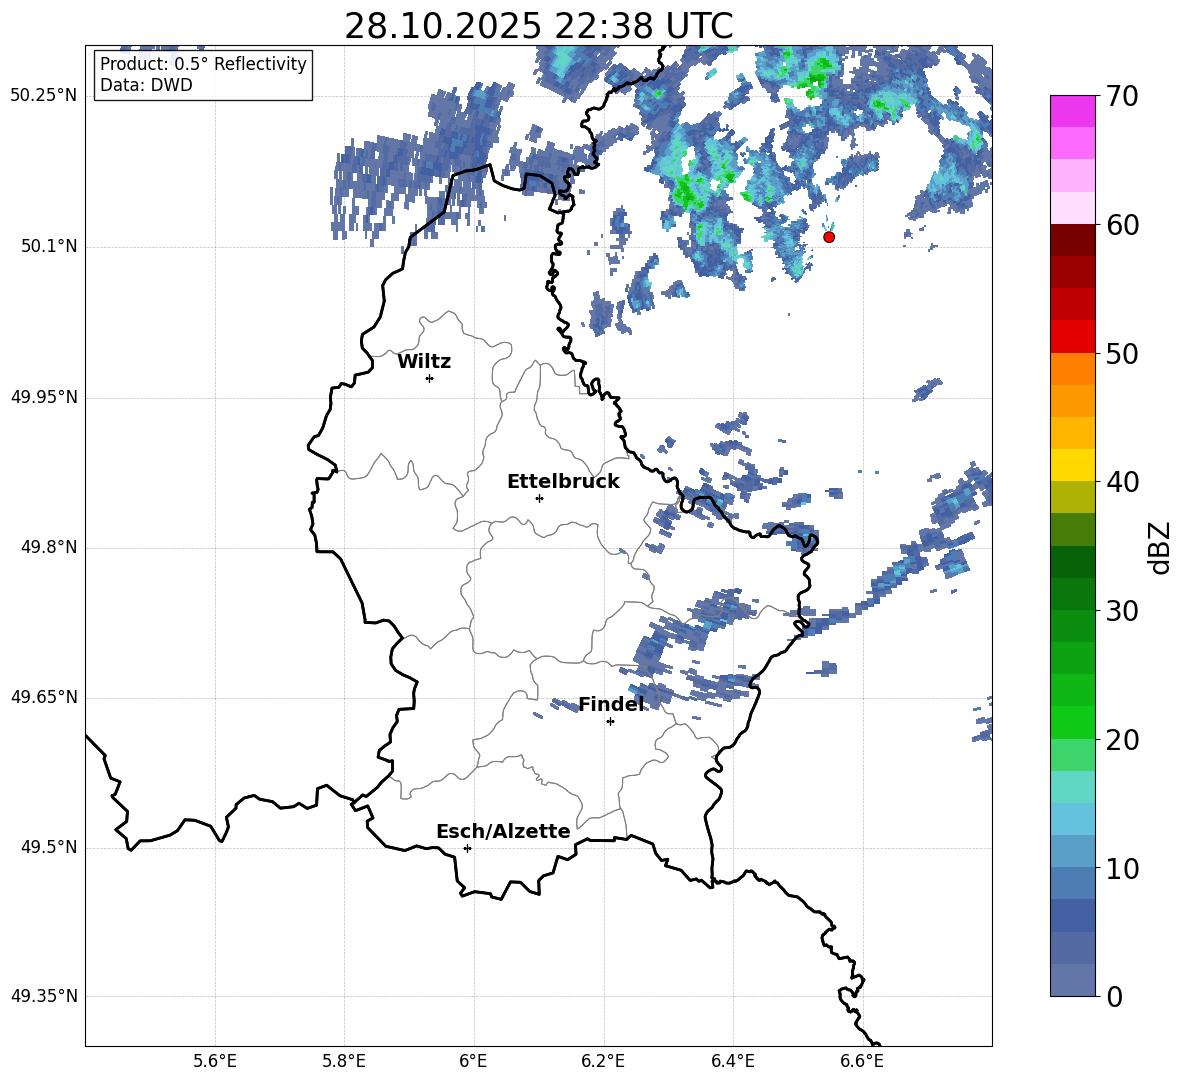Image resolution: width=1184 pixels, height=1081 pixels.
Task: Click the dBZ colorbar axis label
Action: [1161, 547]
